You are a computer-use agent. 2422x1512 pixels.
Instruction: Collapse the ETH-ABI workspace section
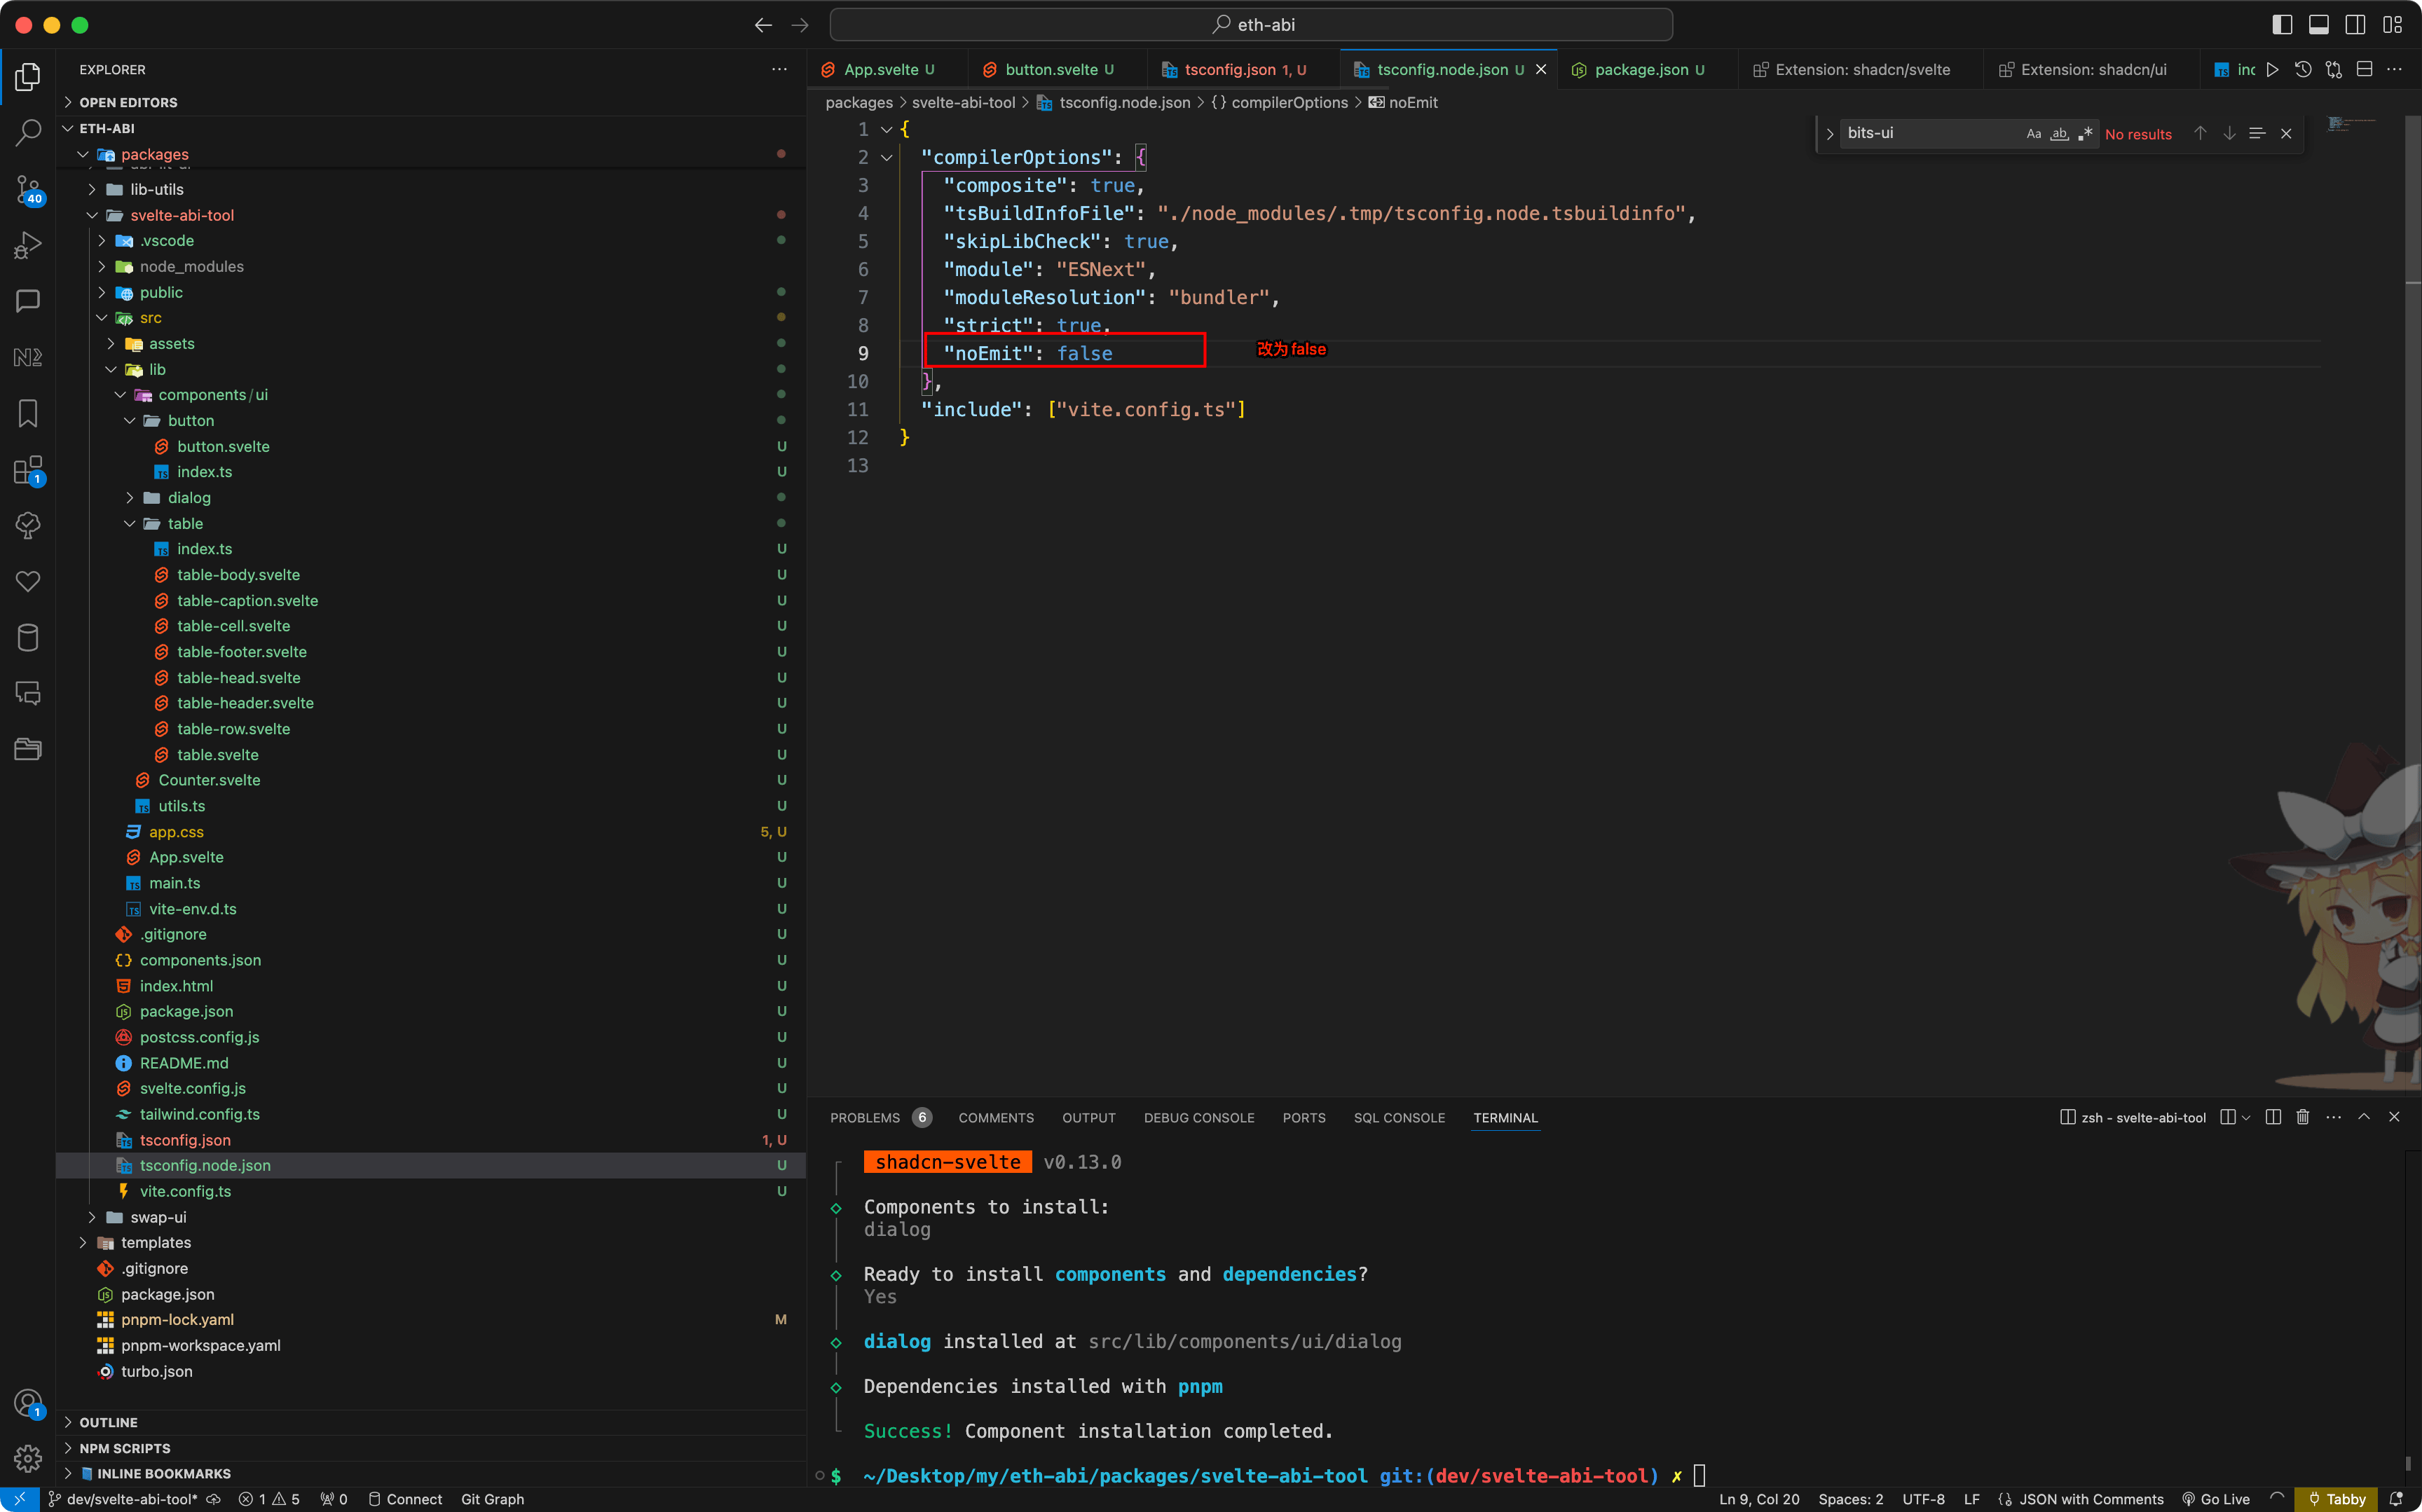(107, 129)
